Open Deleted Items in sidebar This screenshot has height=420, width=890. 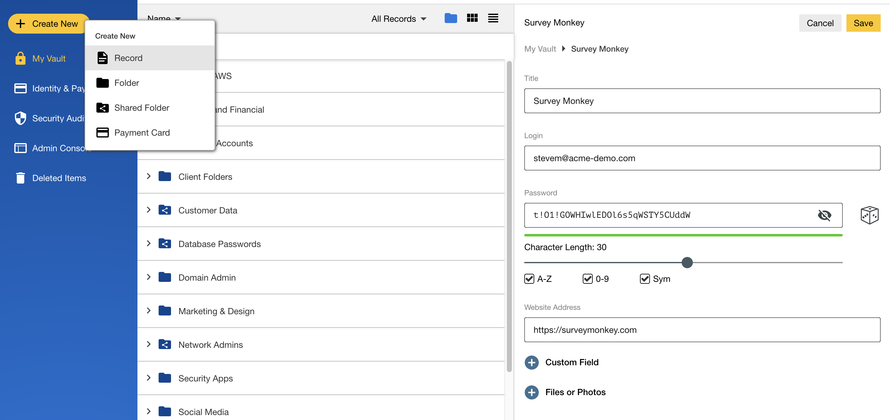(x=59, y=178)
